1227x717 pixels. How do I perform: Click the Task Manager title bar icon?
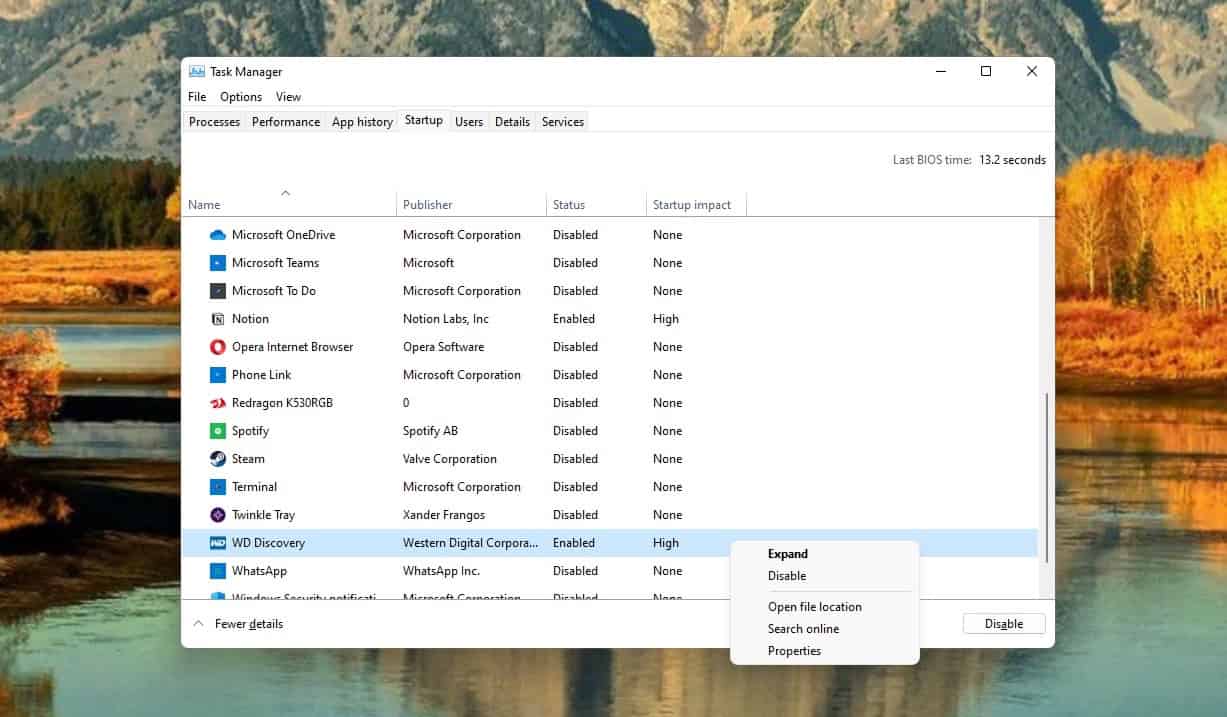coord(196,71)
